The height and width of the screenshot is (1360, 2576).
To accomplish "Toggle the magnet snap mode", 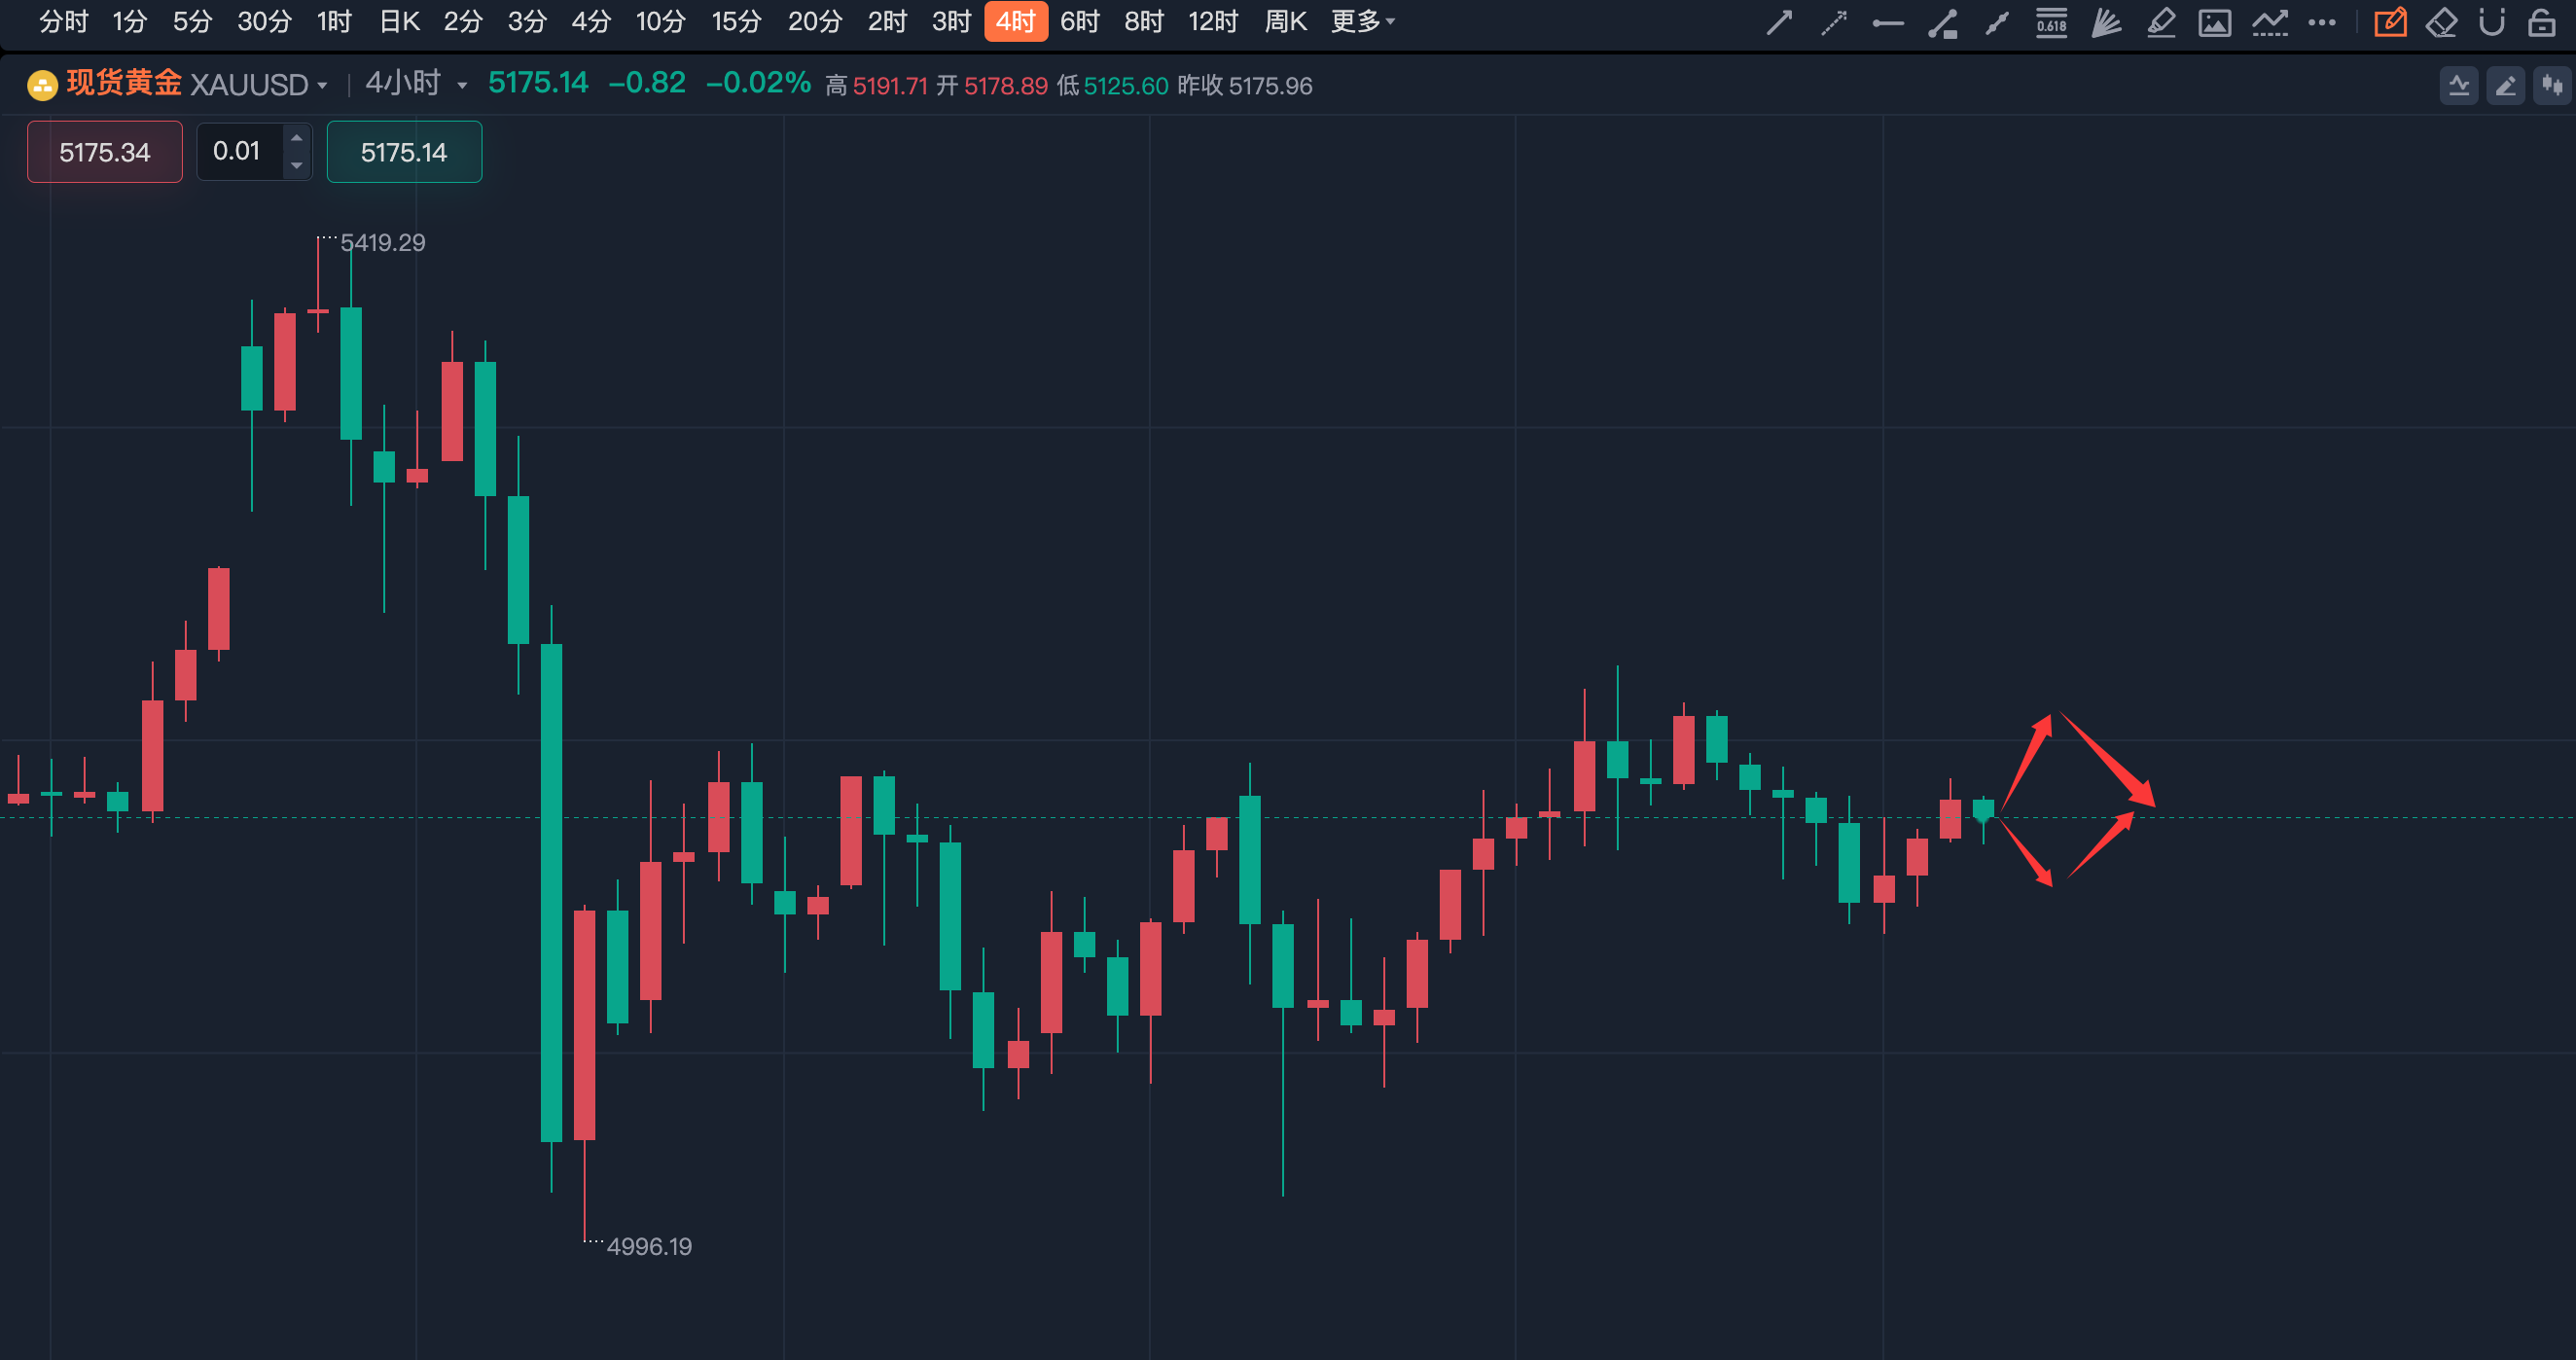I will pyautogui.click(x=2492, y=22).
